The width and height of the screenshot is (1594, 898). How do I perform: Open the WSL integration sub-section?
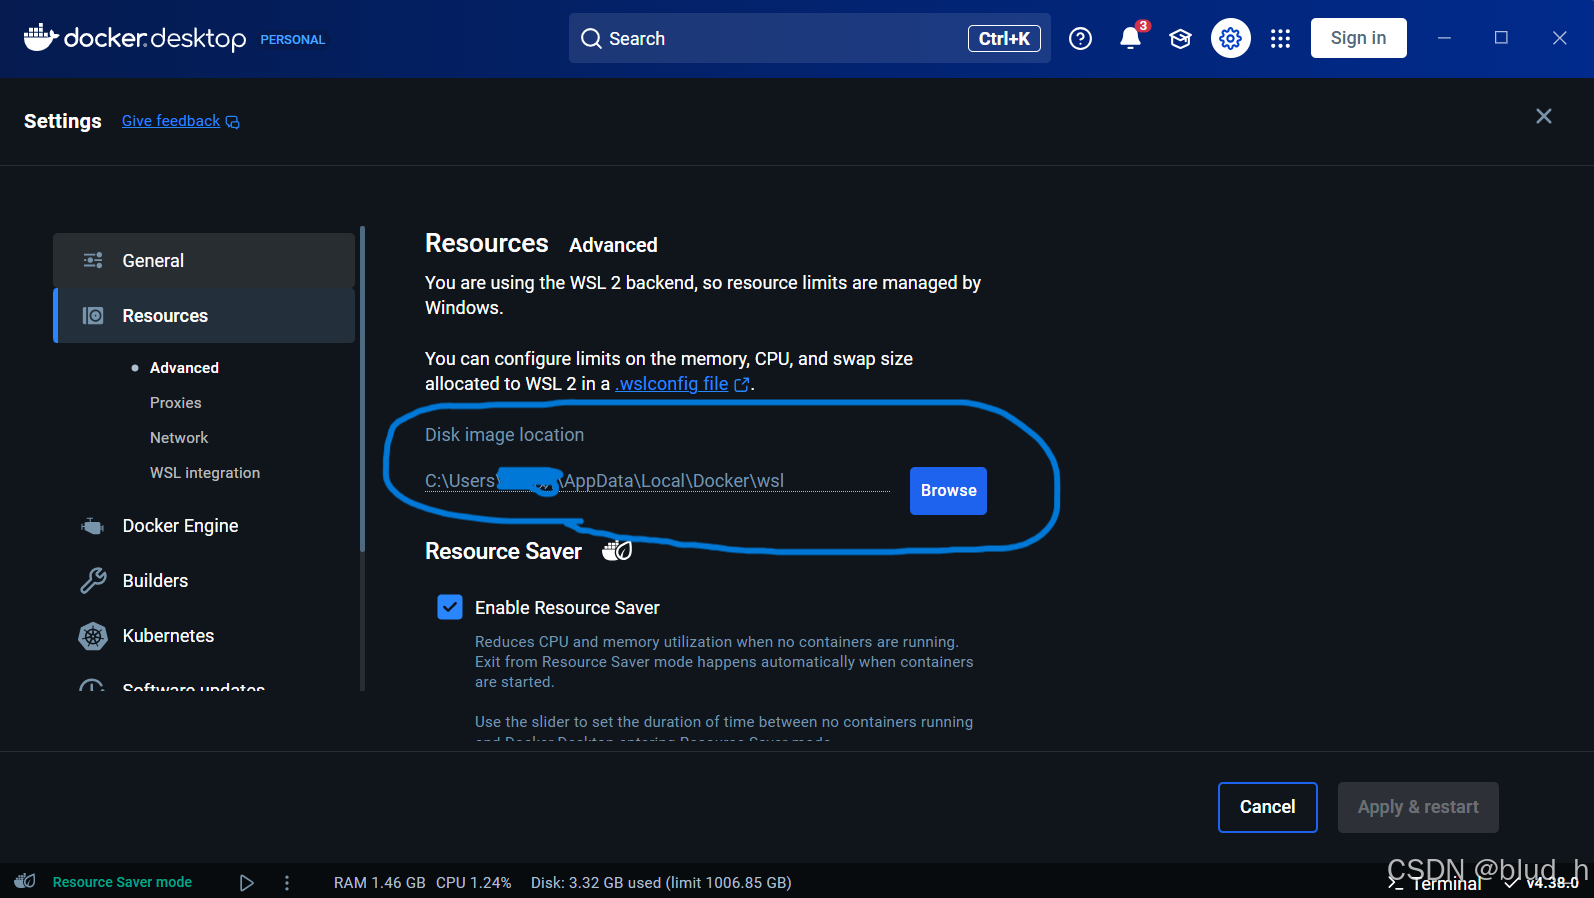coord(205,473)
